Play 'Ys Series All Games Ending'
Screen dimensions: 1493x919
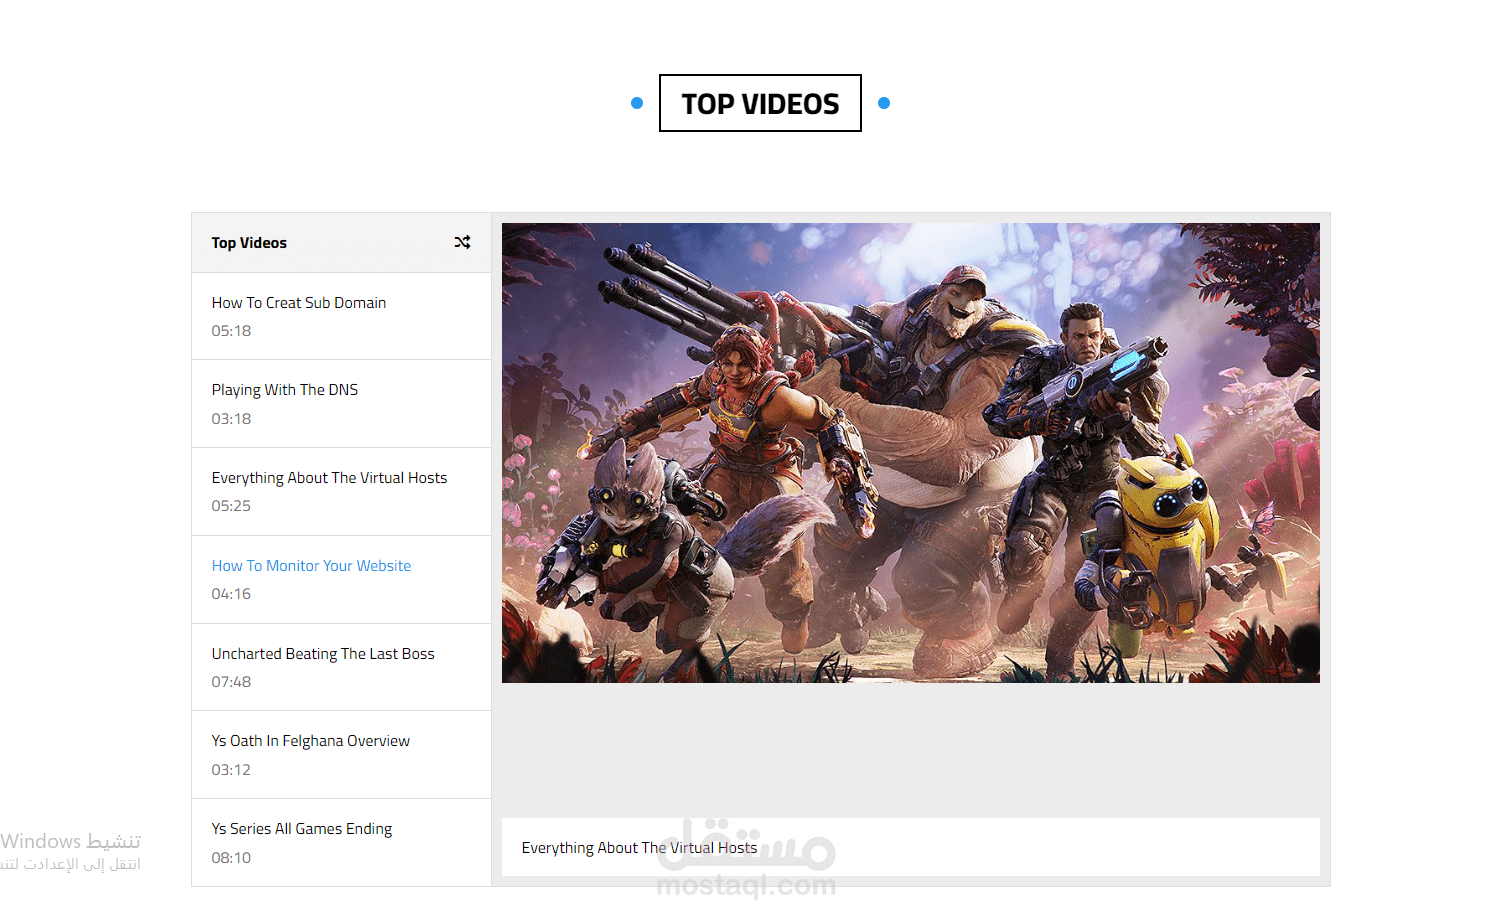pos(301,829)
